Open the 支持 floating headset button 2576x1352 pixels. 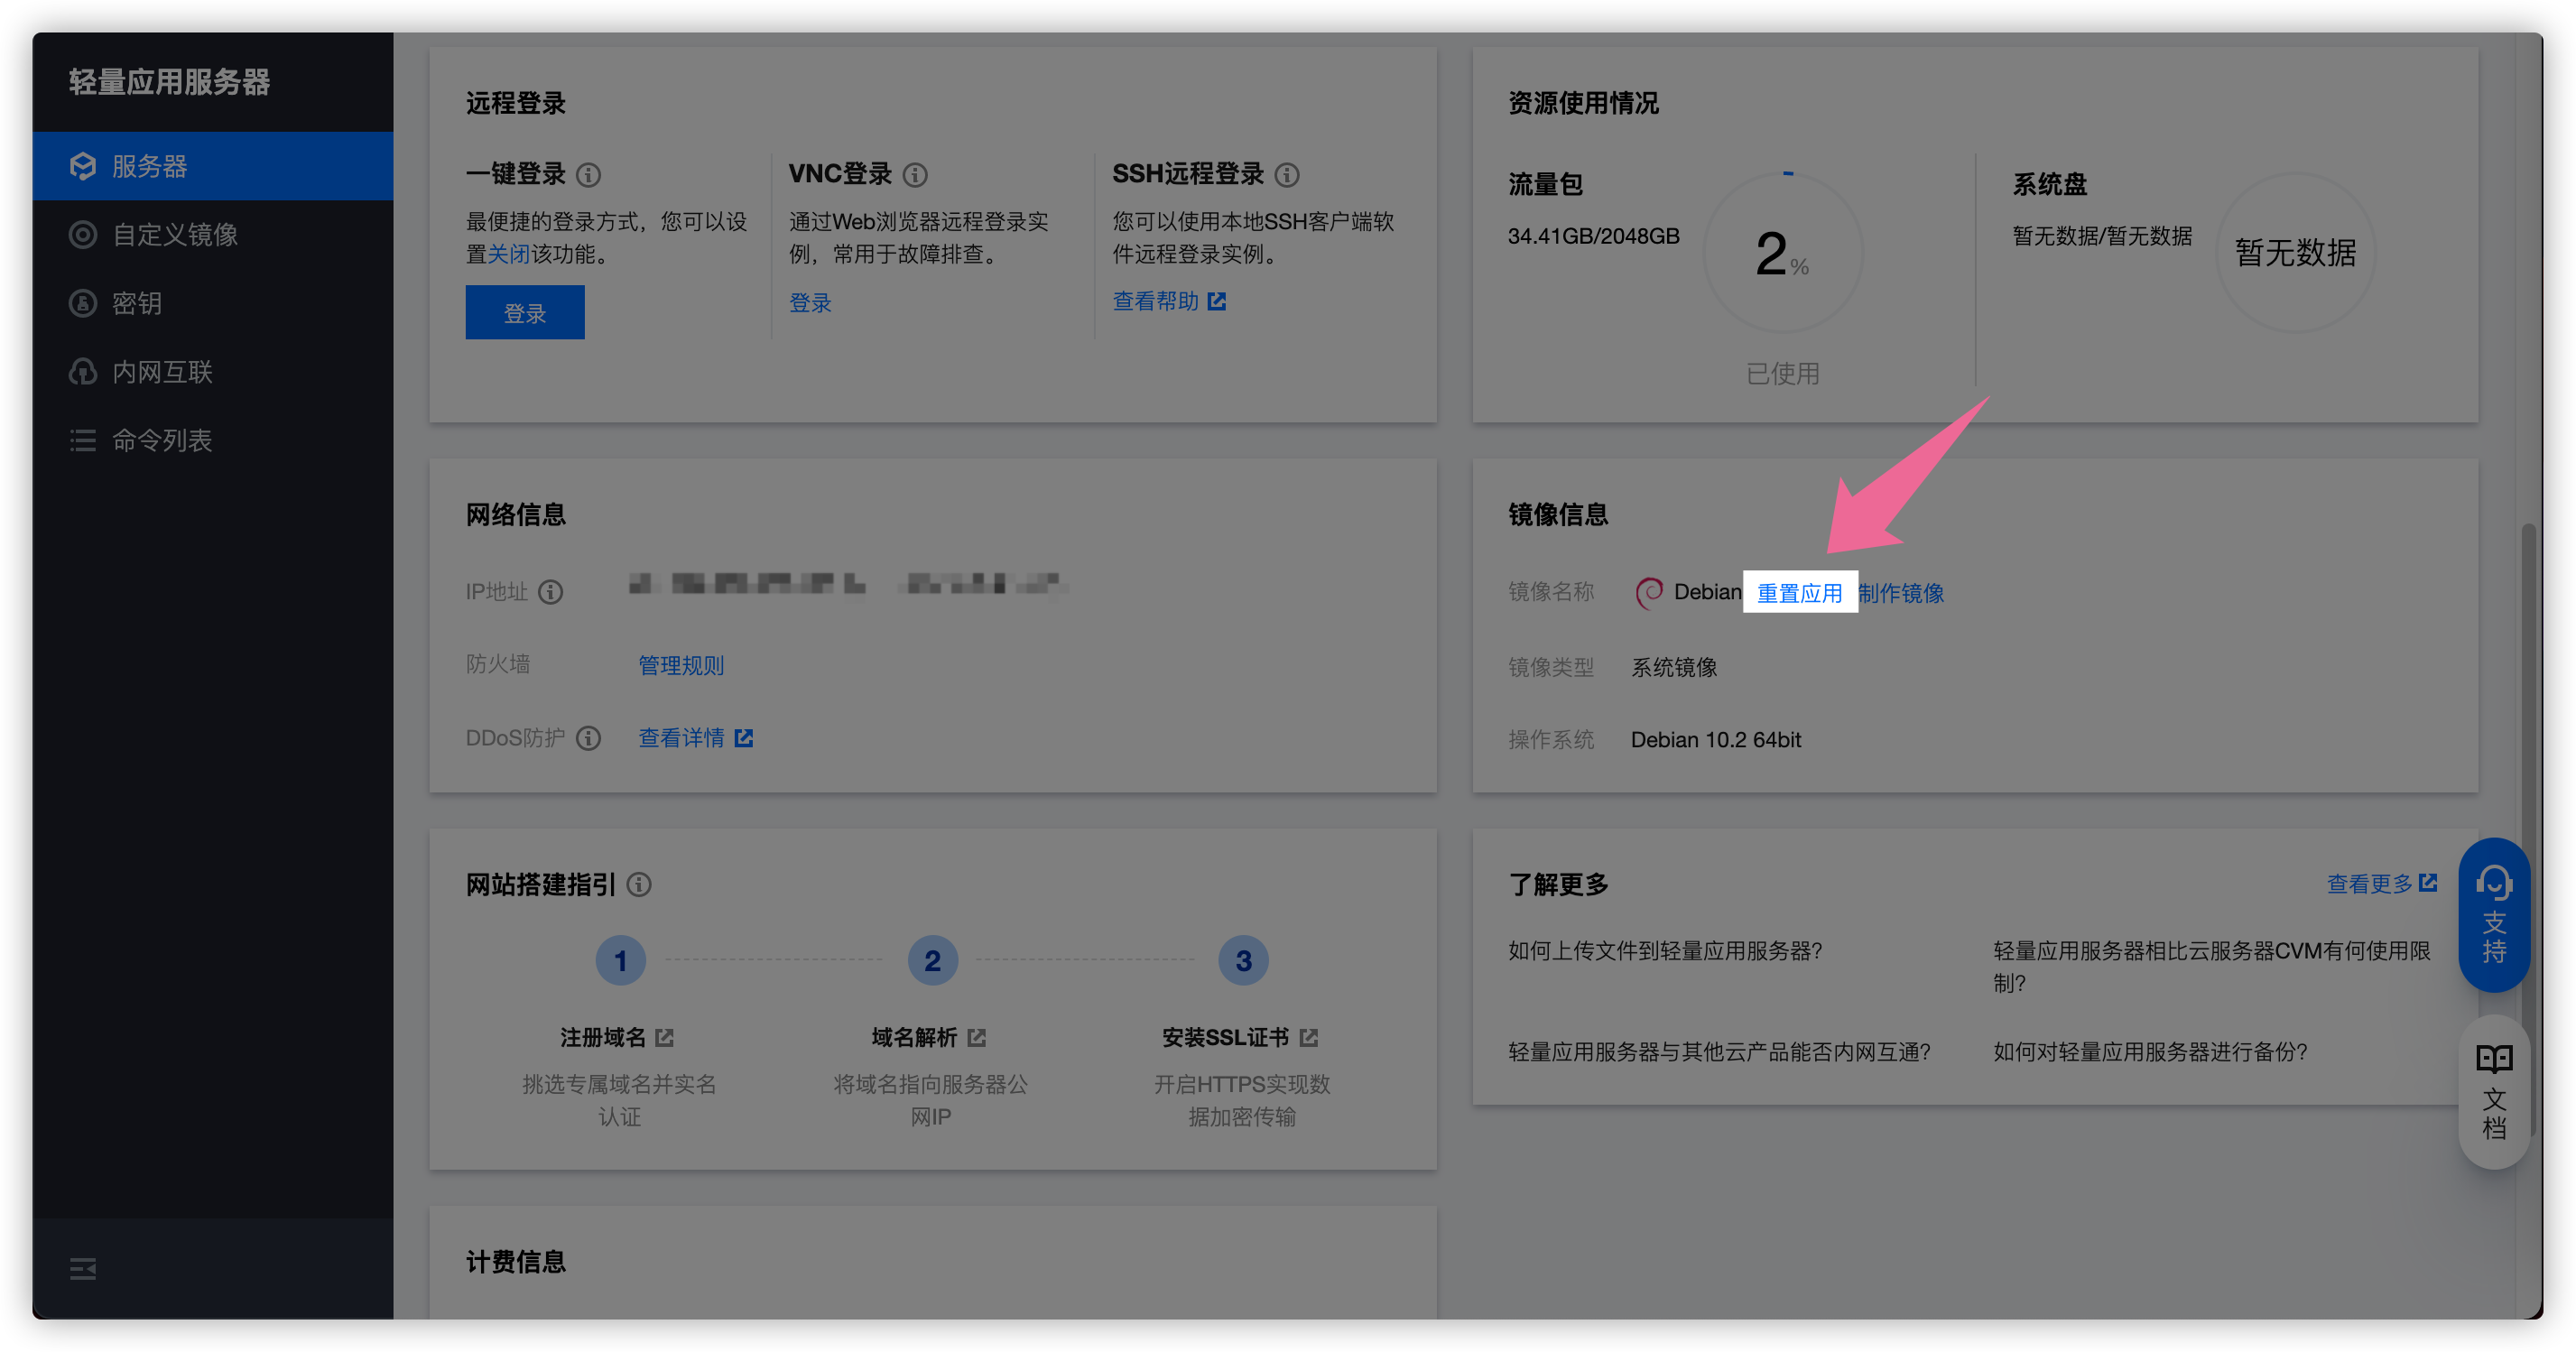click(x=2494, y=914)
